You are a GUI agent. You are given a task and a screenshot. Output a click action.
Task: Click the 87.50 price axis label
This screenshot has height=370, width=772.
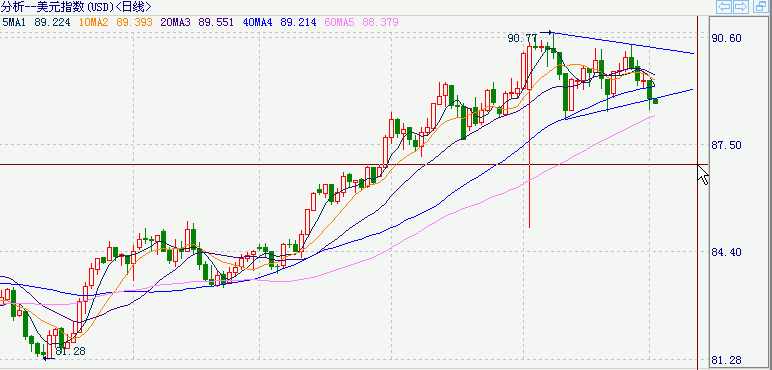727,146
